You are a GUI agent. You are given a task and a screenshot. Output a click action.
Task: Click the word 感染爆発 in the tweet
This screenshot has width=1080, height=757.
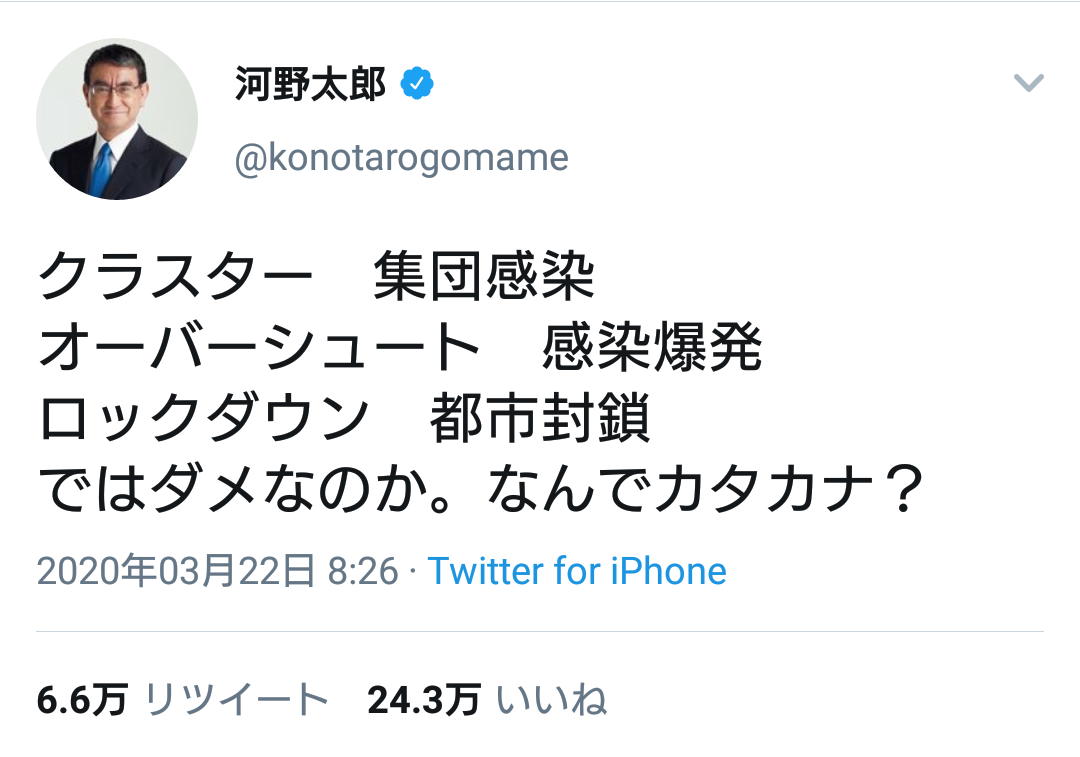pos(652,349)
